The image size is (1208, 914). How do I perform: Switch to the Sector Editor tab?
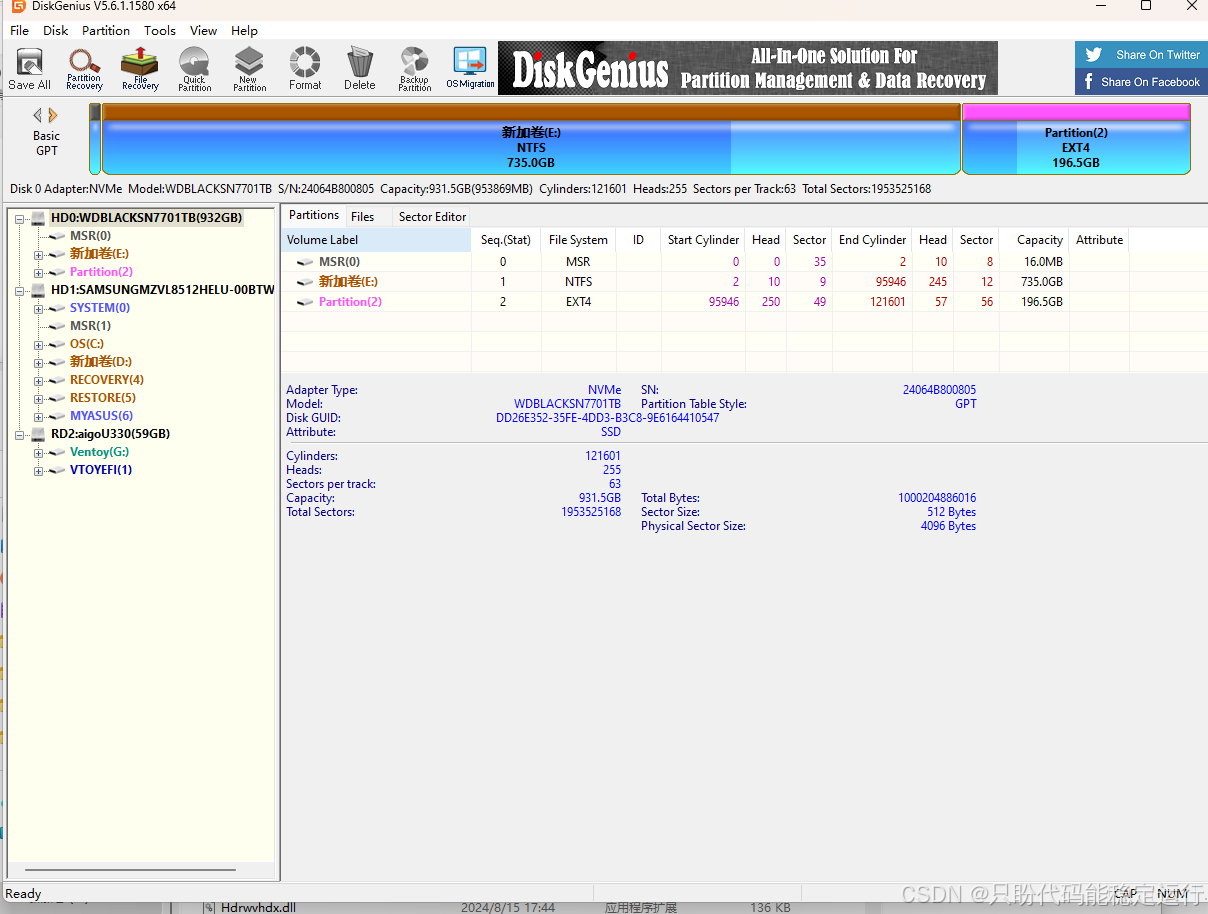click(x=432, y=216)
